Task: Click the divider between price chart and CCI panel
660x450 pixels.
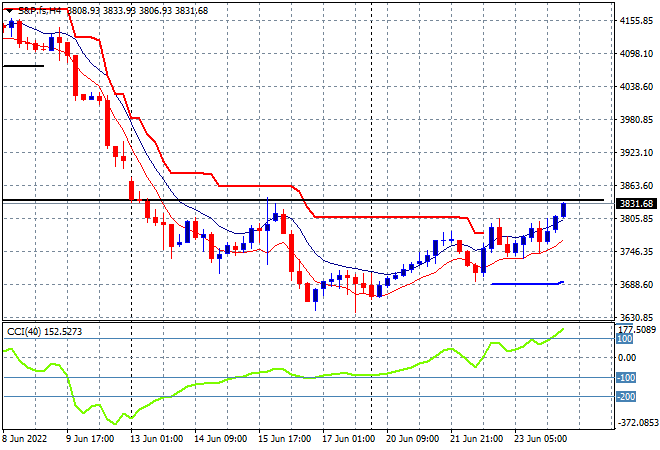Action: [x=300, y=321]
